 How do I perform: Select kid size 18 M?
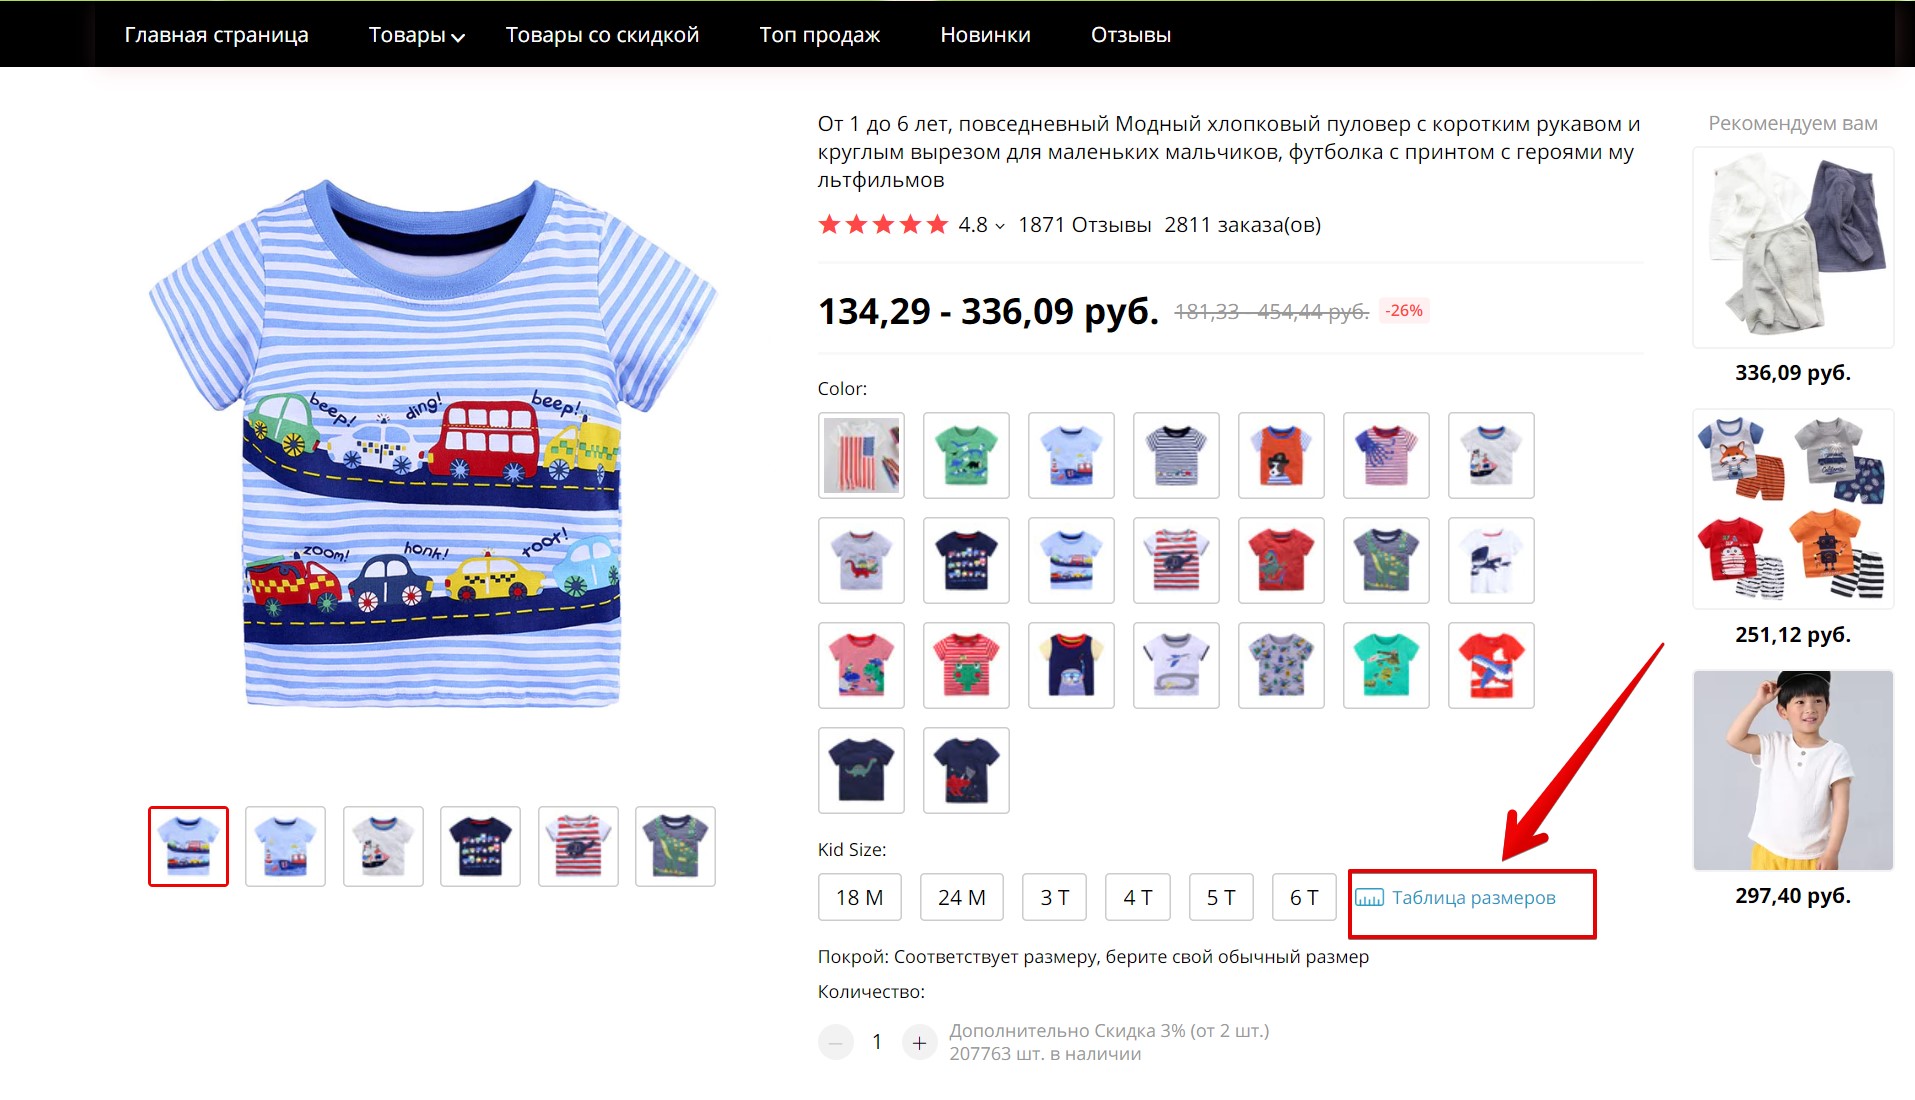(859, 898)
